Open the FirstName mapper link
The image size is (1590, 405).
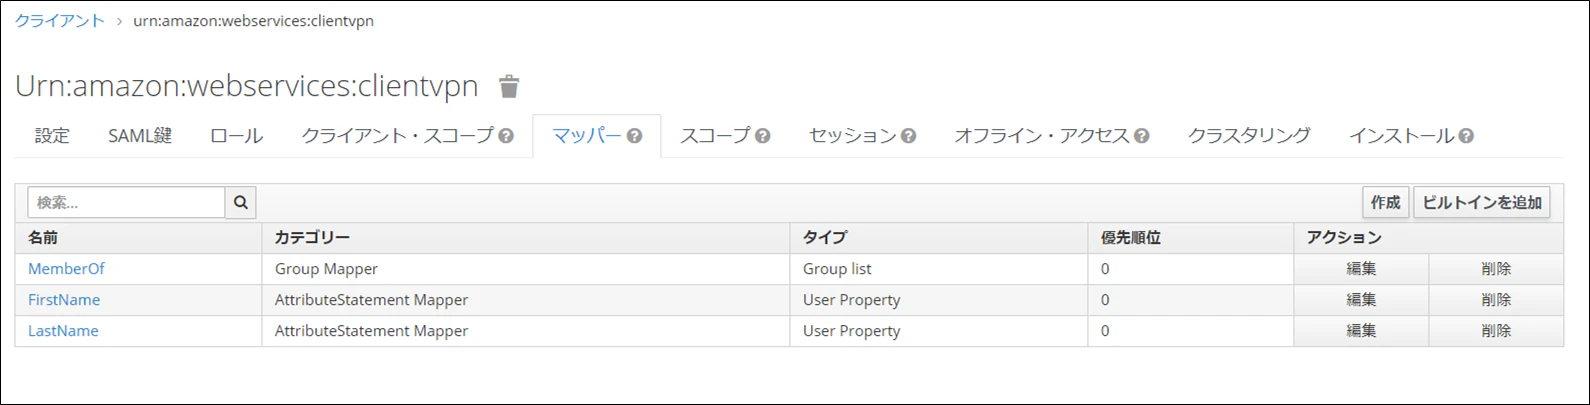tap(64, 300)
